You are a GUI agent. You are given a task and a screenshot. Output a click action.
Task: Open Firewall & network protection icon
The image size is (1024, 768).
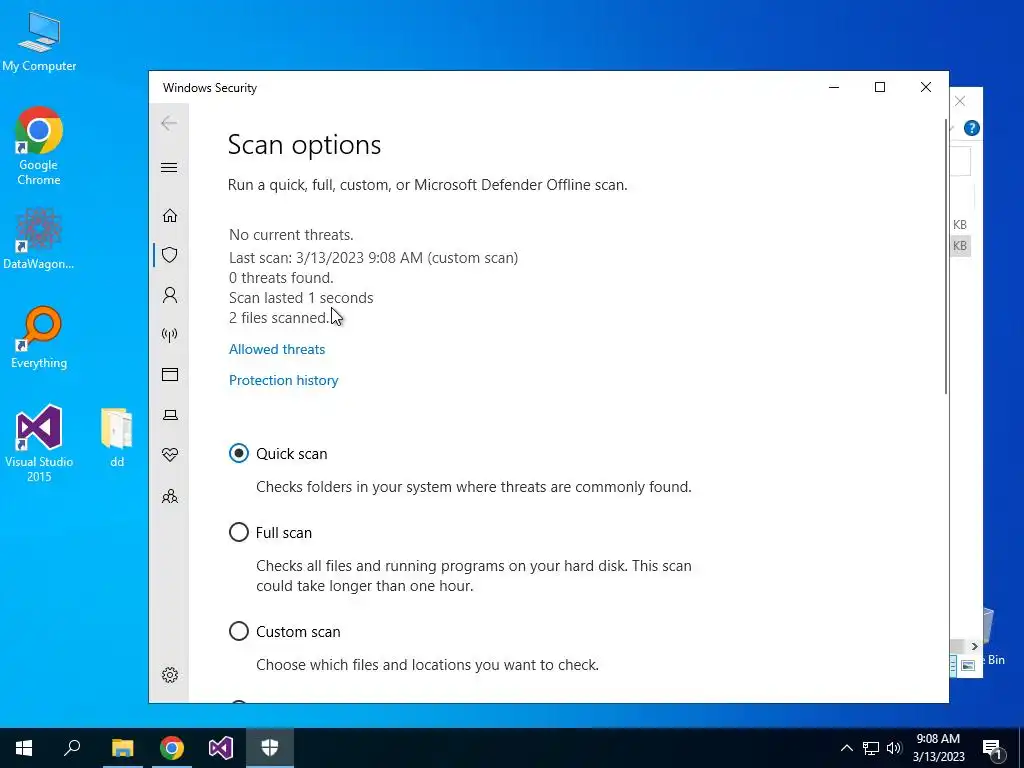tap(170, 335)
